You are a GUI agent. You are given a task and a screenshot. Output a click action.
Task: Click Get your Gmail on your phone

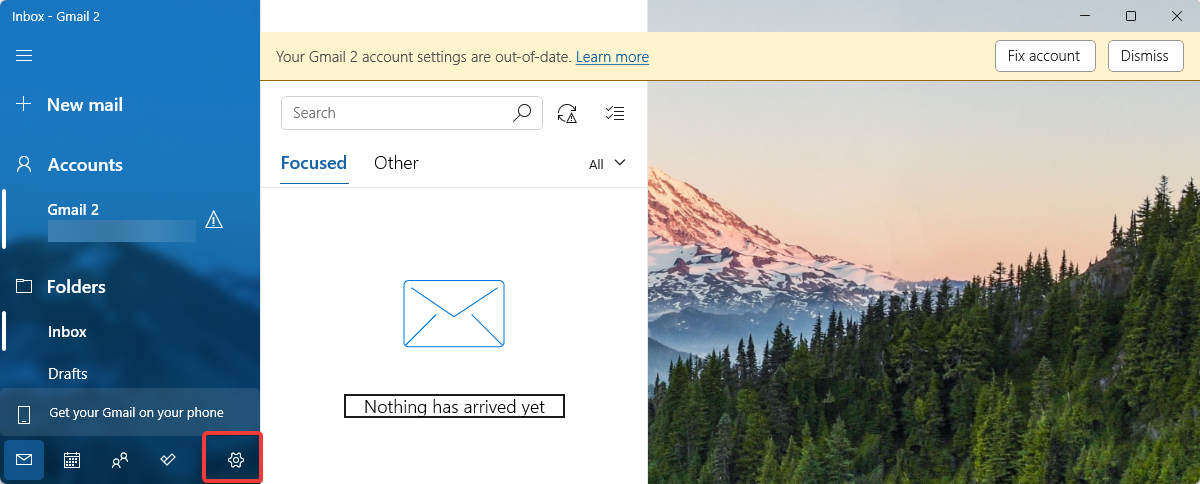tap(130, 413)
